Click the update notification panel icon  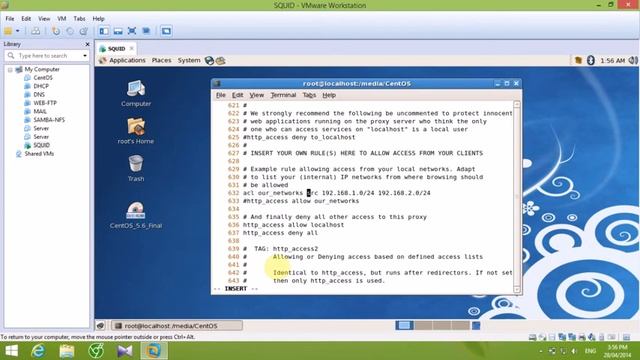pos(578,60)
